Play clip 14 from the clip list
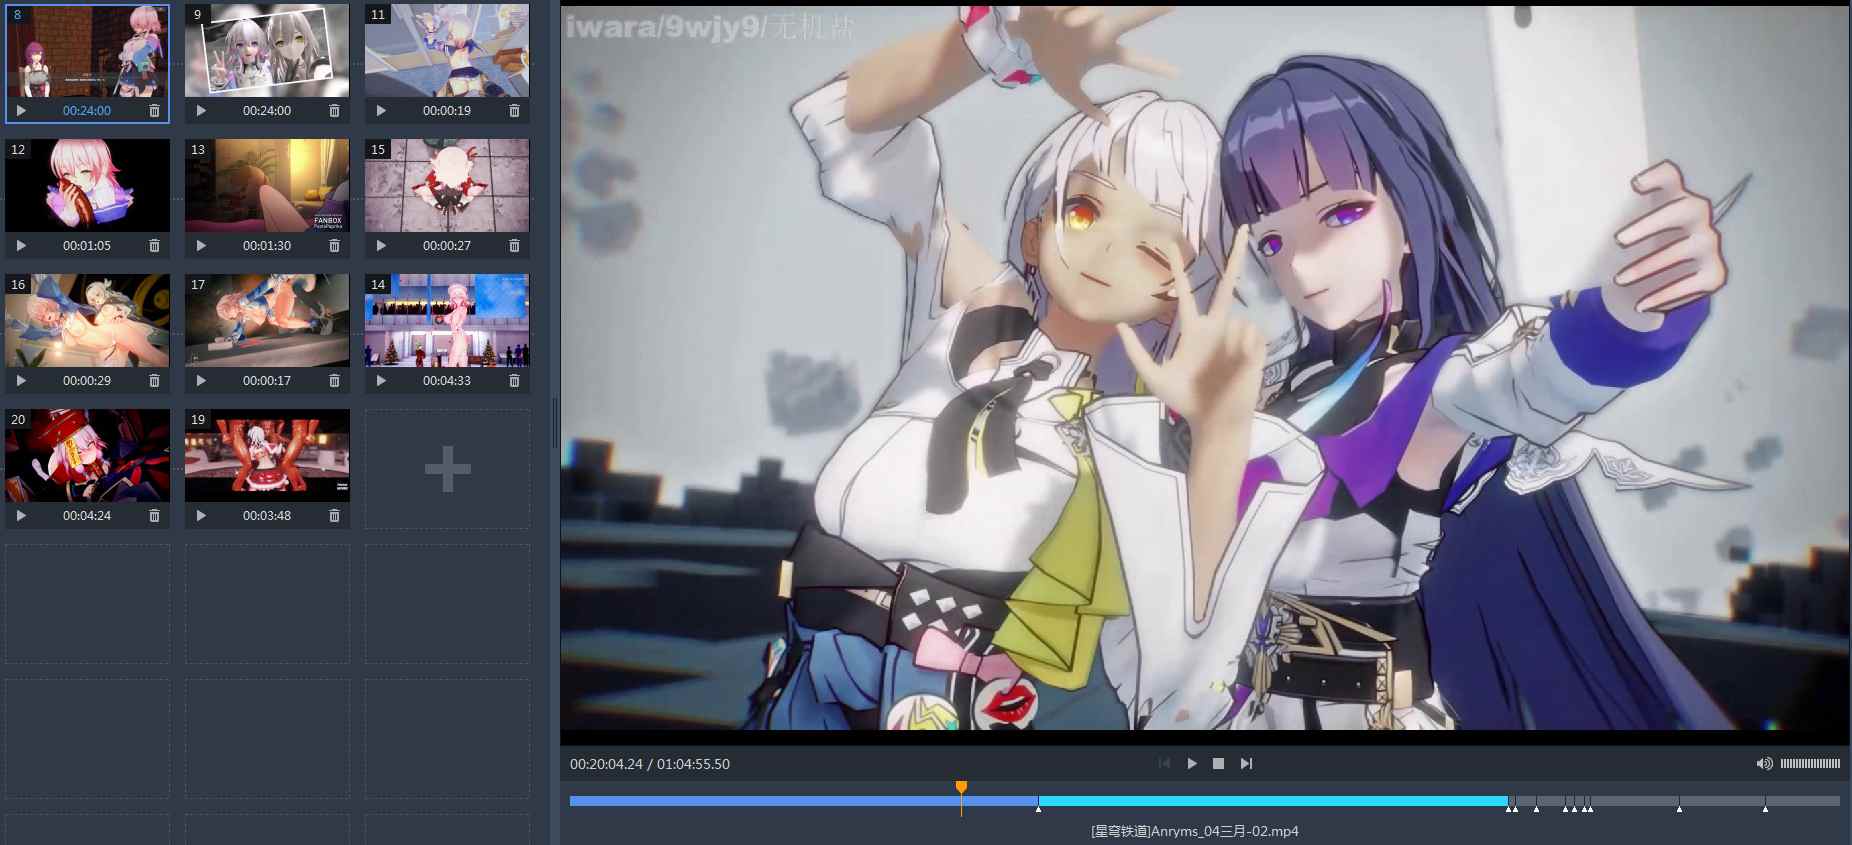This screenshot has width=1852, height=845. coord(381,381)
